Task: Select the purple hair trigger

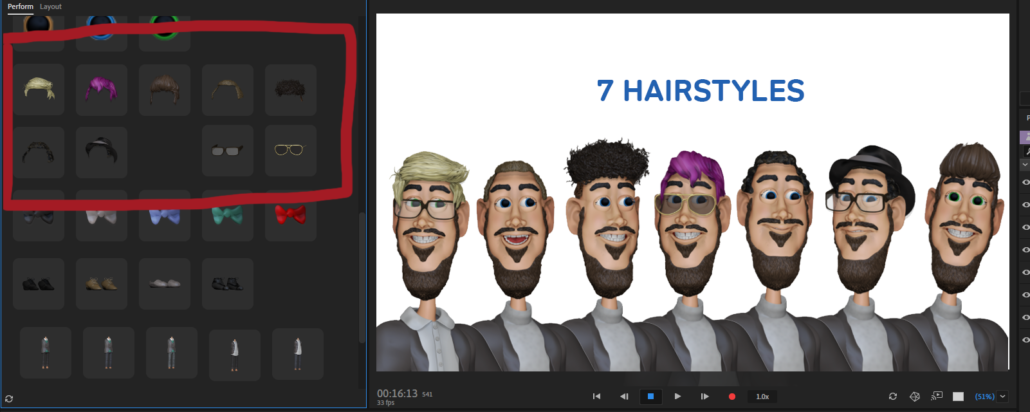Action: (x=102, y=90)
